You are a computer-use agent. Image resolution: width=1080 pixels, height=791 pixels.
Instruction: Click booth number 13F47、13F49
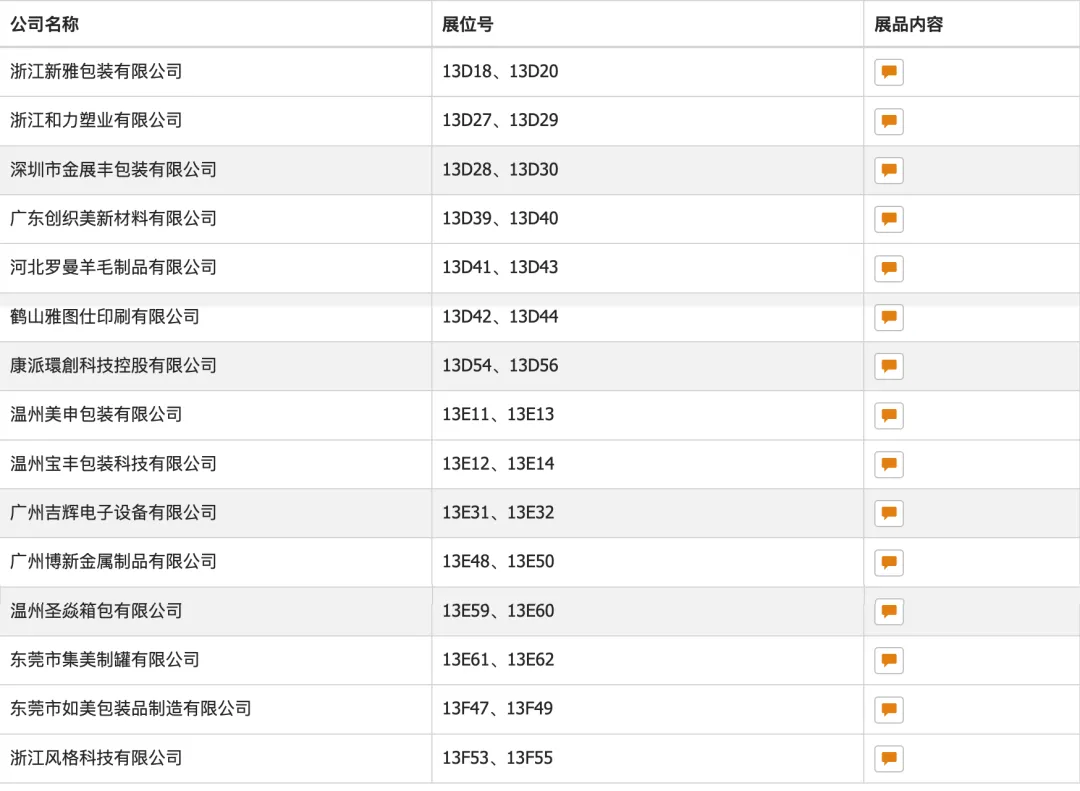click(497, 708)
